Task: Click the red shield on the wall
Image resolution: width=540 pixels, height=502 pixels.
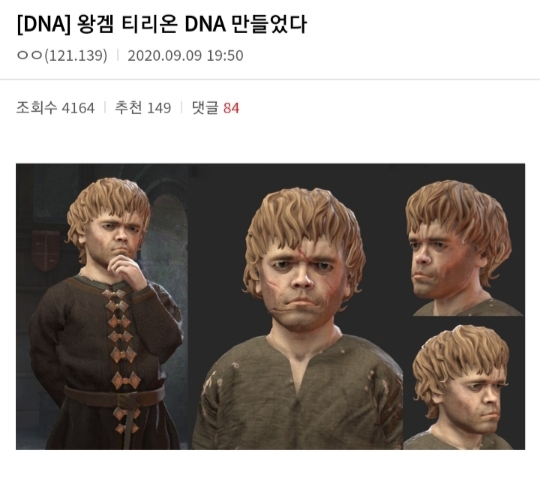Action: (x=45, y=250)
